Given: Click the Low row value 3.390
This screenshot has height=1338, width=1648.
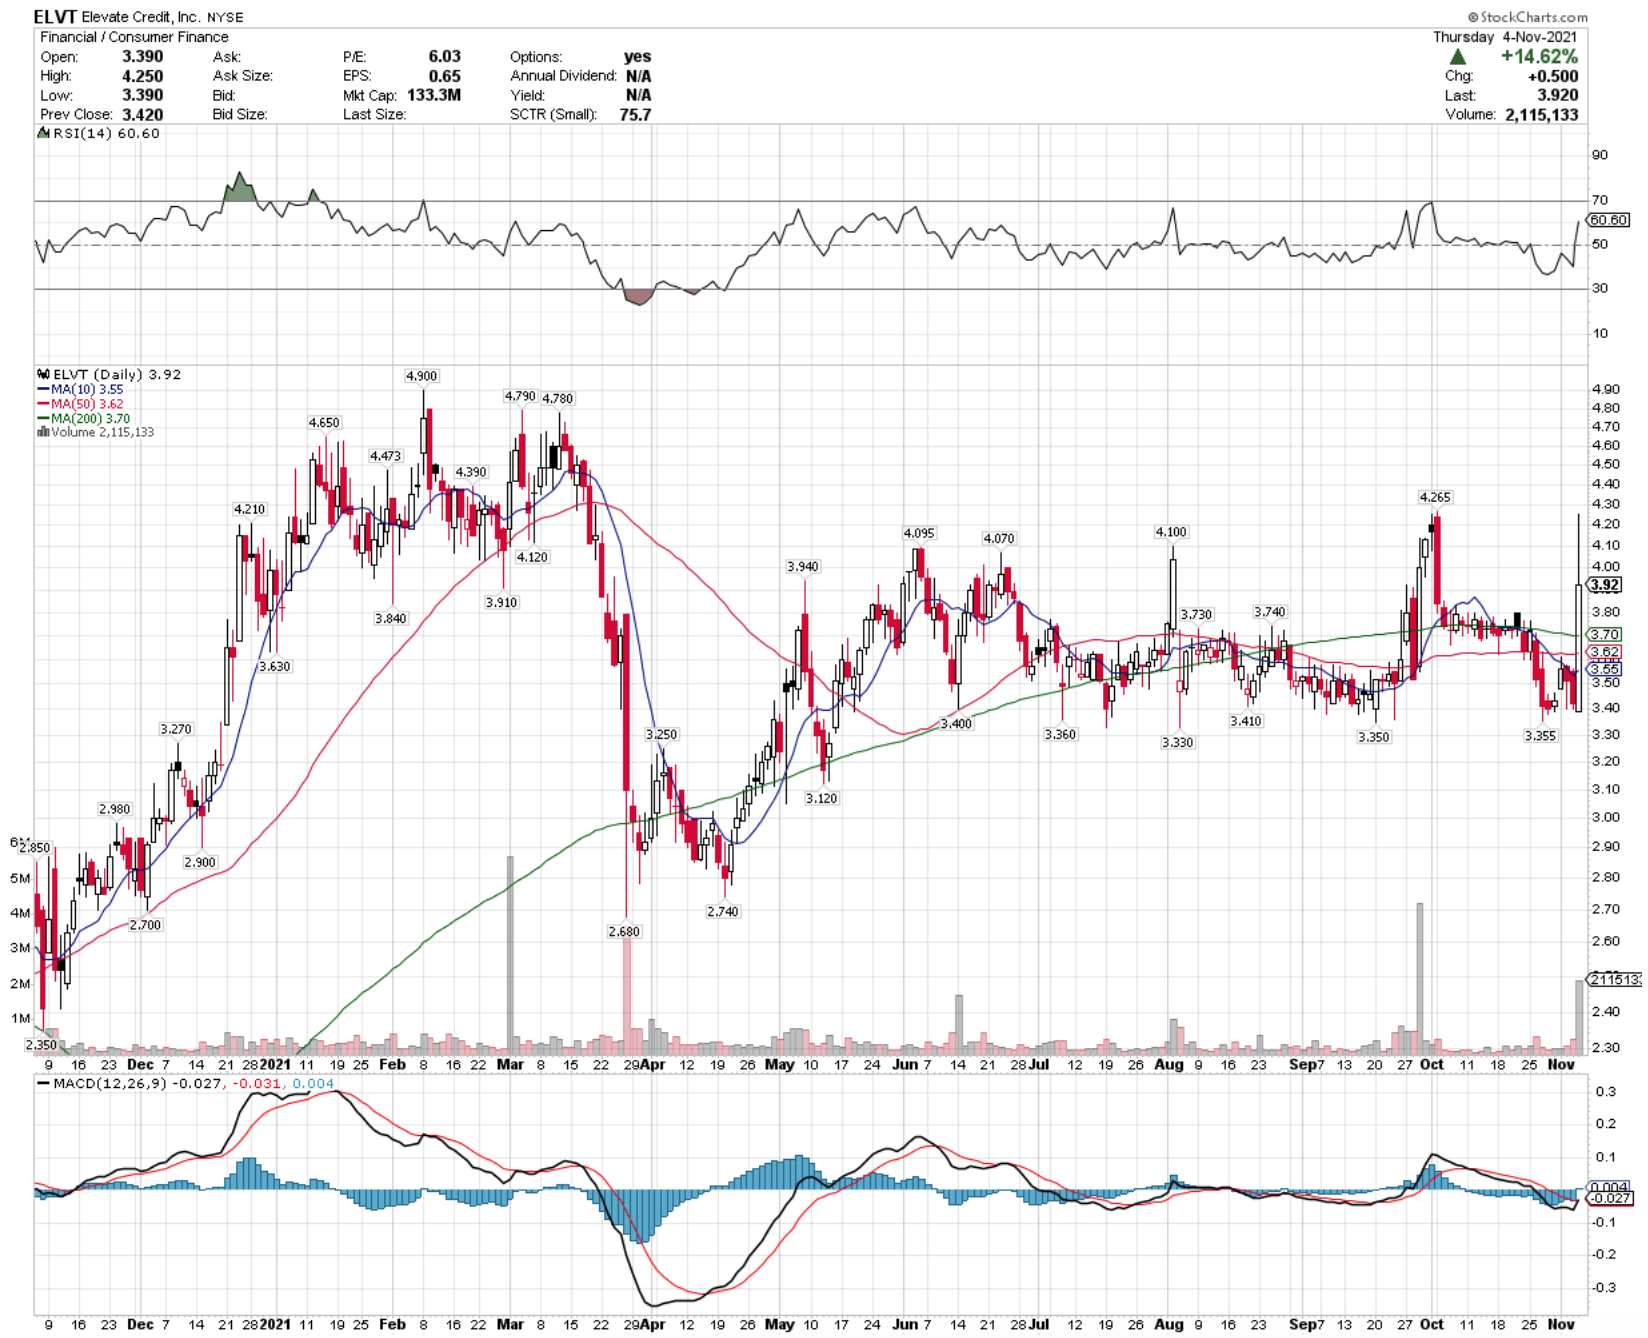Looking at the screenshot, I should (x=143, y=95).
